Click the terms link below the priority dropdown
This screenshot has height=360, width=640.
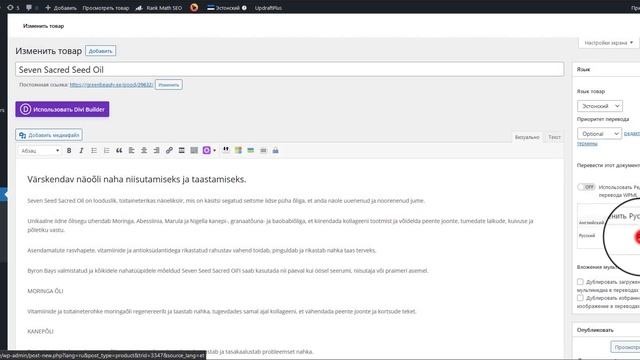[587, 144]
